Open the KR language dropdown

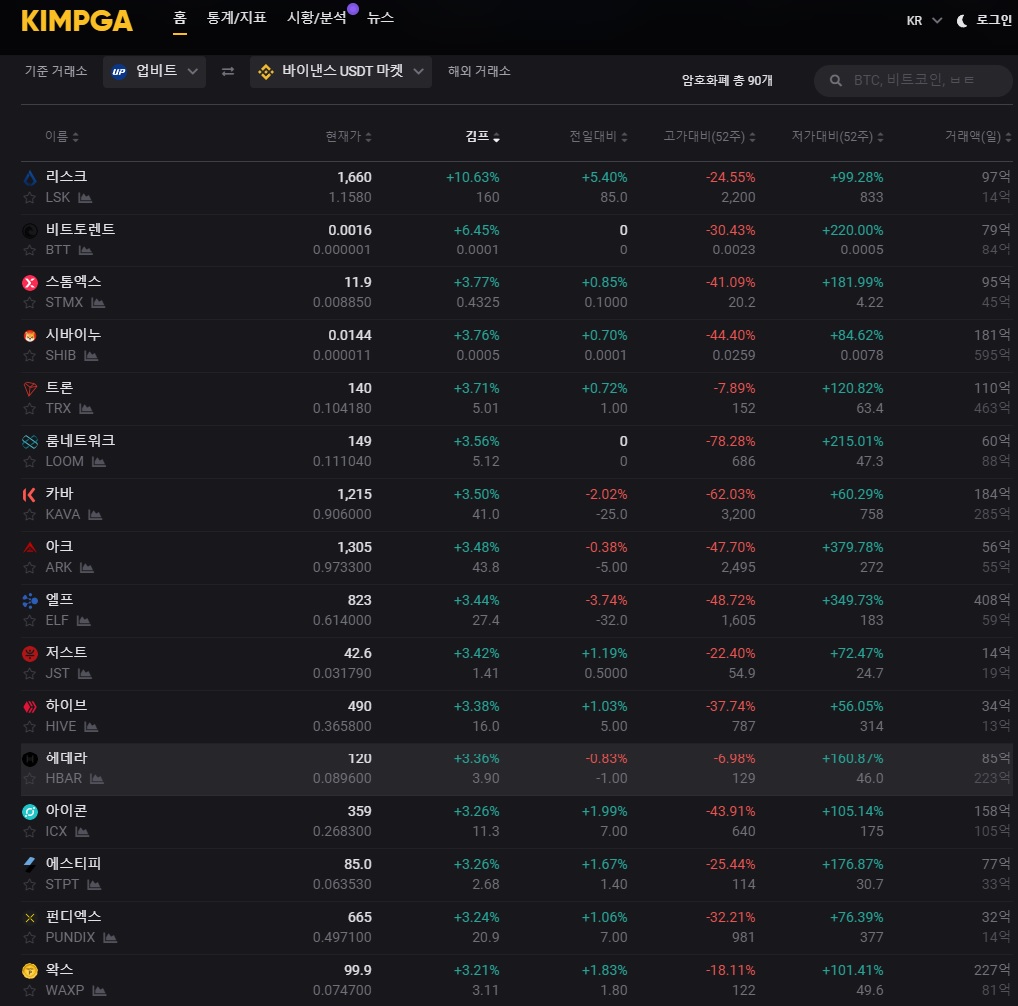pyautogui.click(x=924, y=21)
